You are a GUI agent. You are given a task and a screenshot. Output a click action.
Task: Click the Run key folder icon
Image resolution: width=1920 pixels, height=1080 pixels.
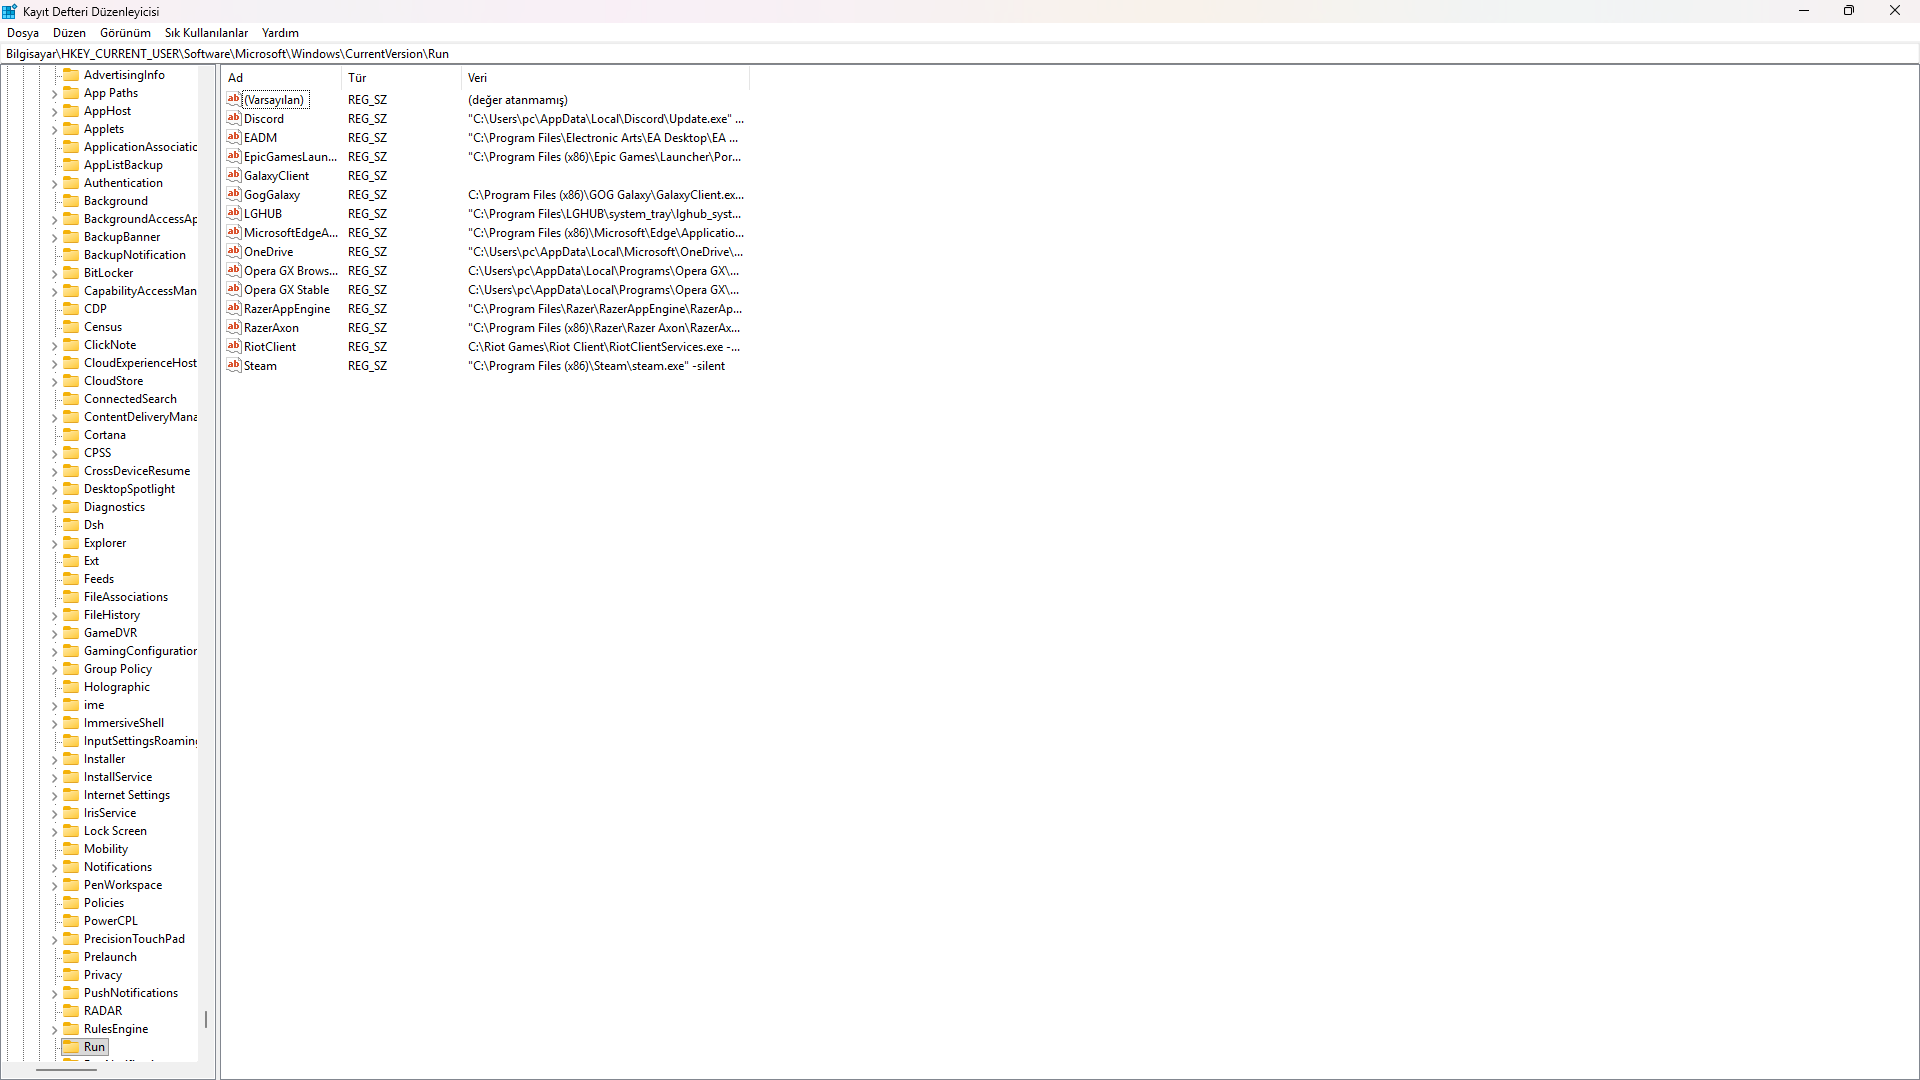71,1046
